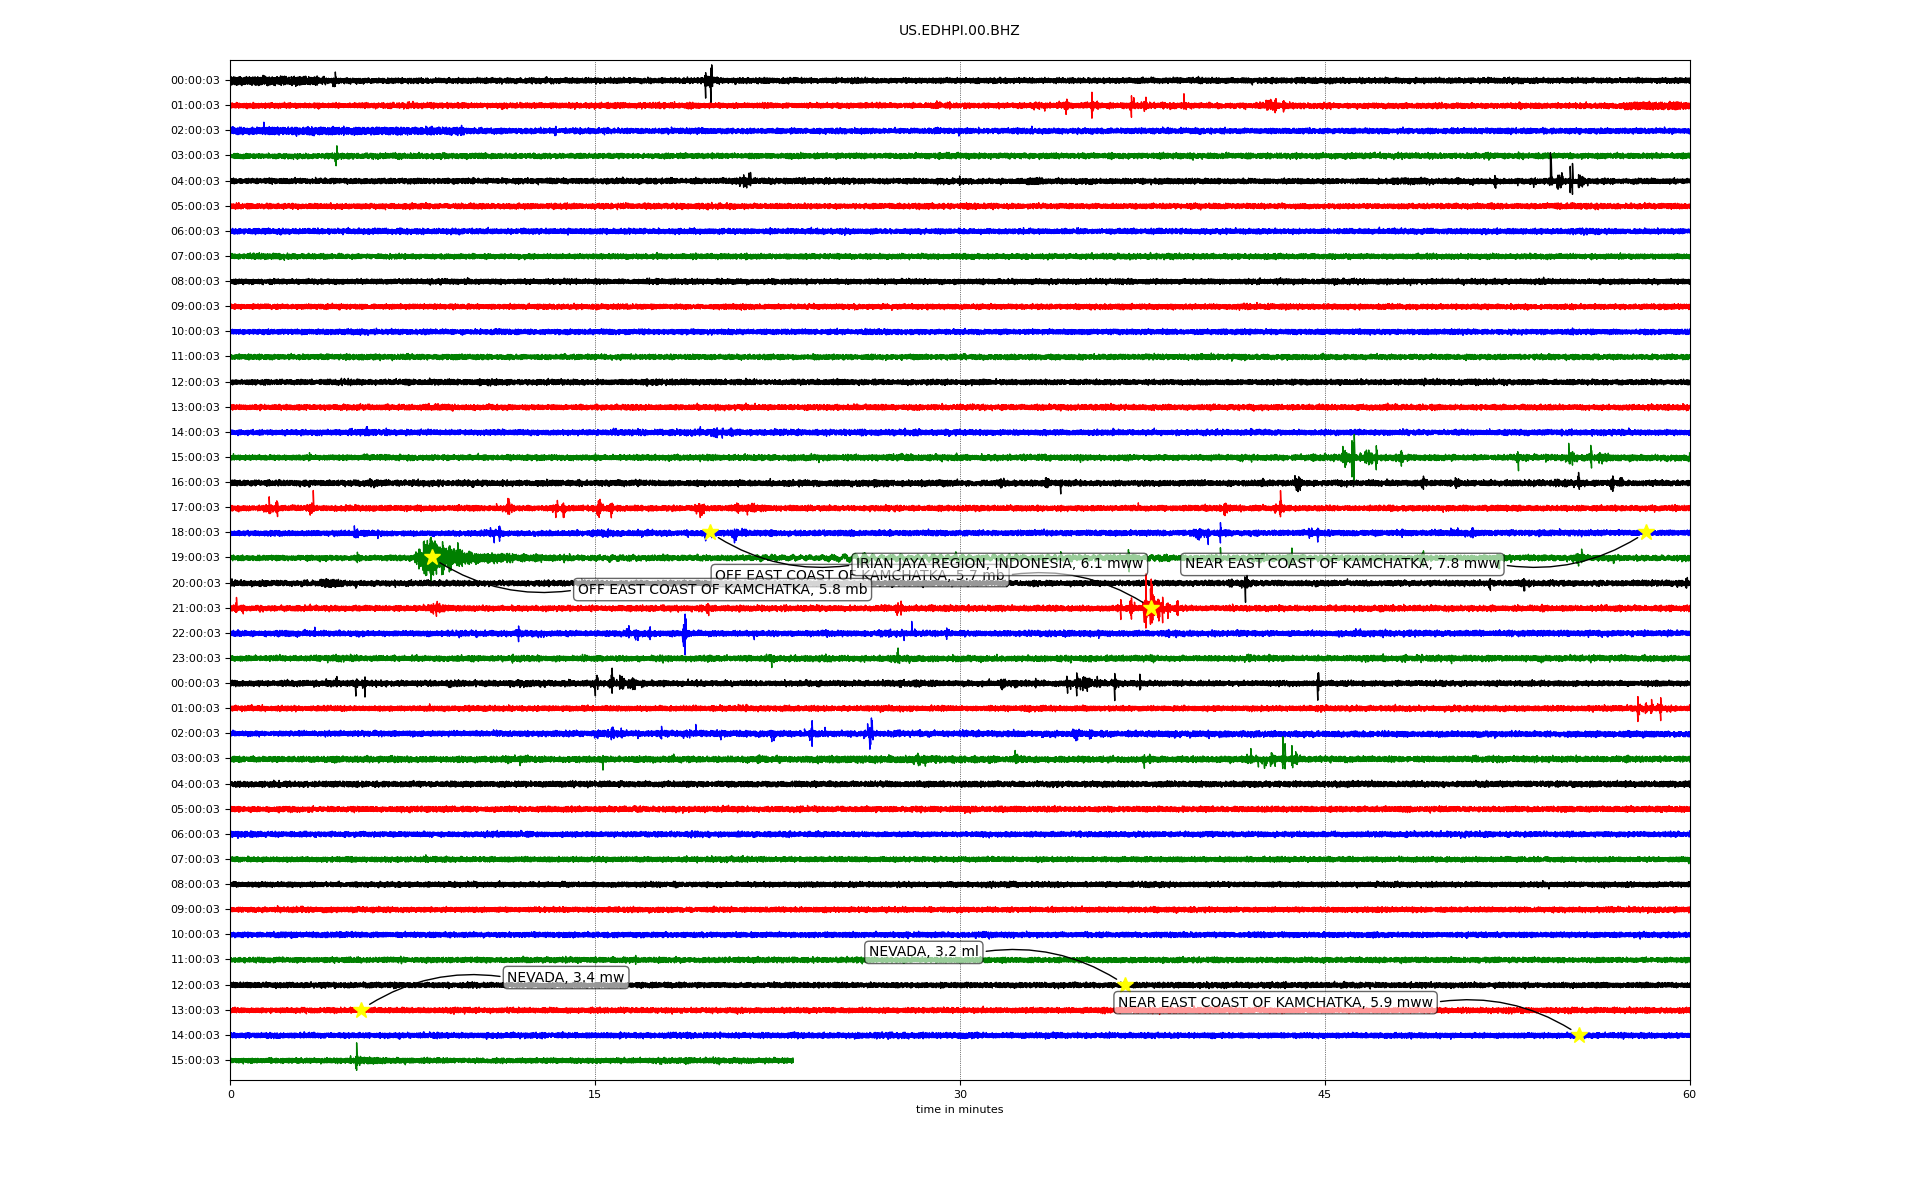The height and width of the screenshot is (1200, 1920).
Task: Click the star on the 19:00:03 green trace
Action: (432, 557)
